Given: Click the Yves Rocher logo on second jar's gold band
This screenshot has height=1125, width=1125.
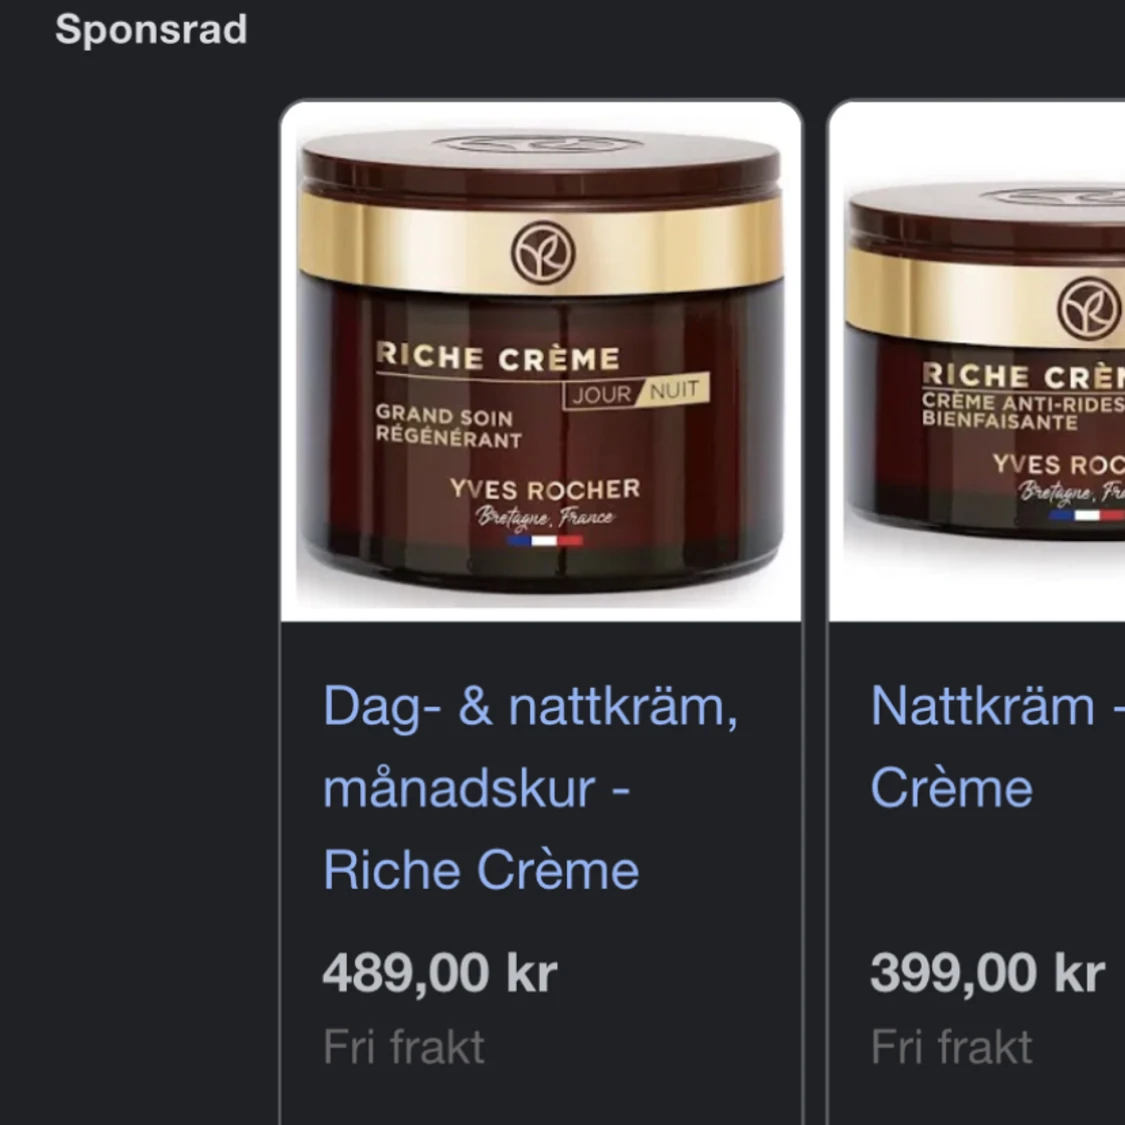Looking at the screenshot, I should pos(1090,309).
